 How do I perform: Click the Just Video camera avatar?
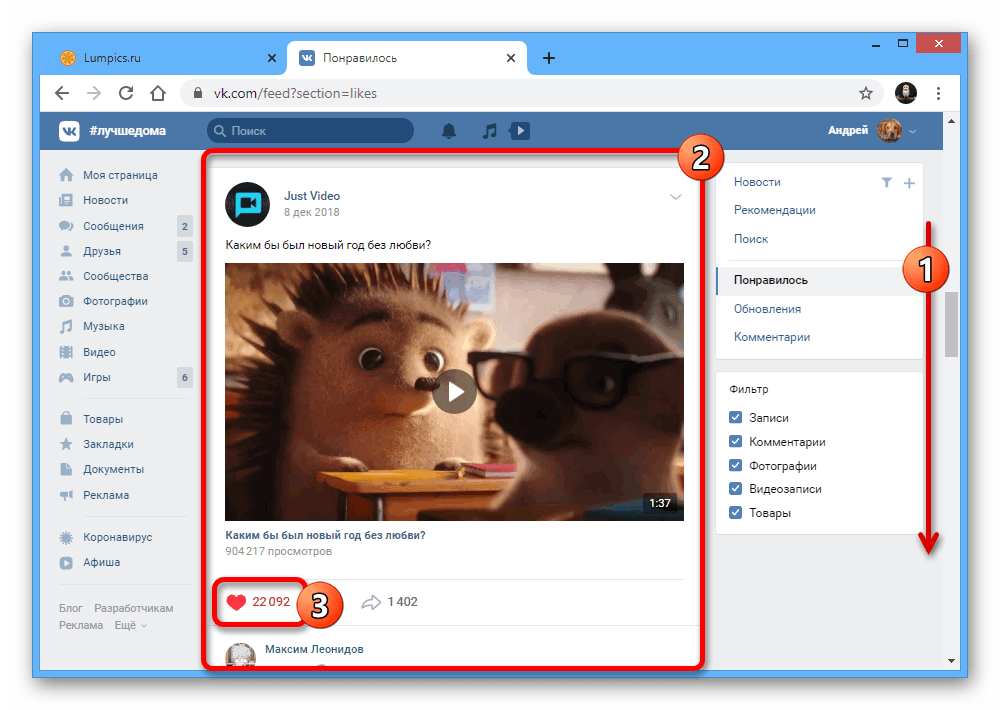(x=247, y=204)
